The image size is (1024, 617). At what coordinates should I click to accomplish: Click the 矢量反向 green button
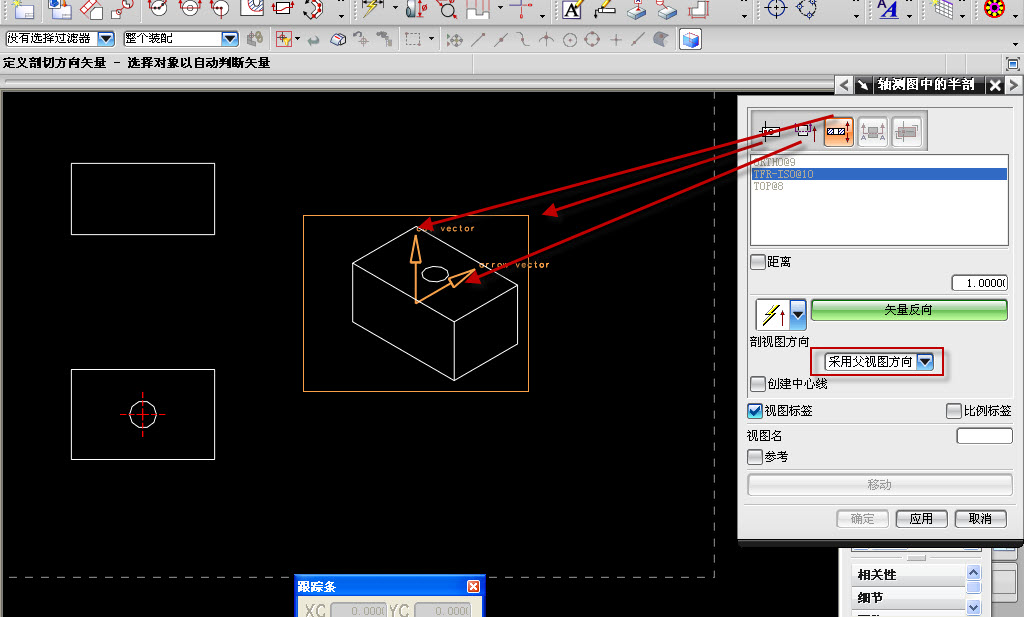click(908, 310)
